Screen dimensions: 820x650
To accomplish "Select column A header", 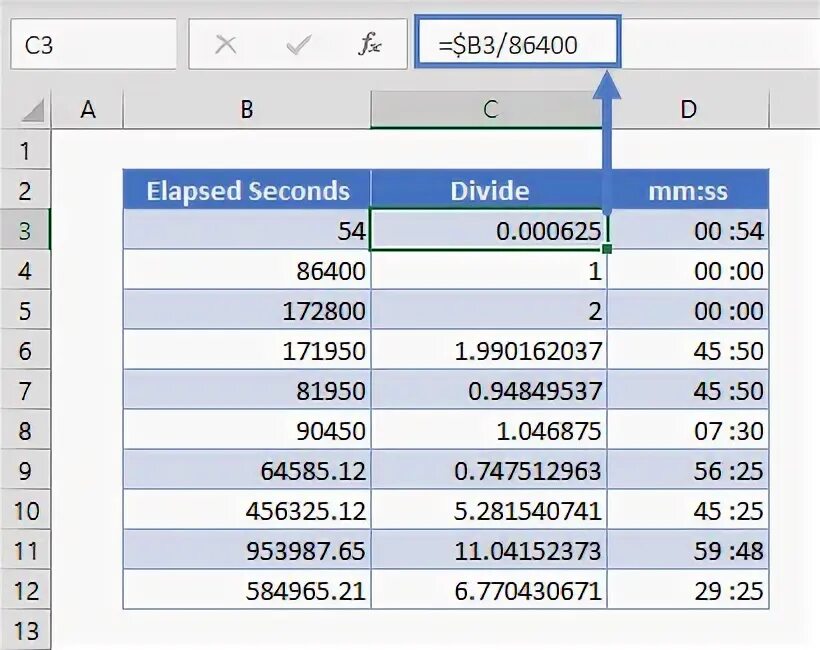I will tap(88, 110).
